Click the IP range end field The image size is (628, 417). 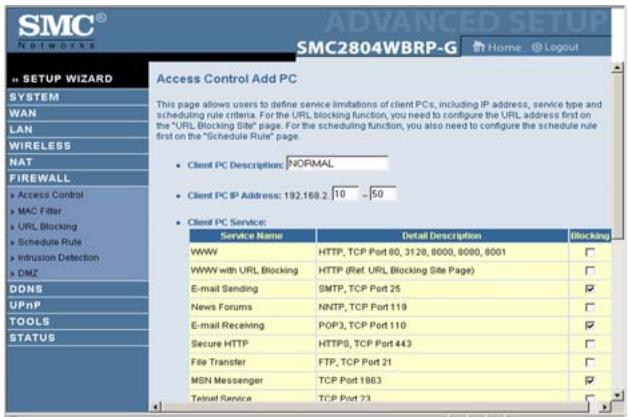(383, 194)
